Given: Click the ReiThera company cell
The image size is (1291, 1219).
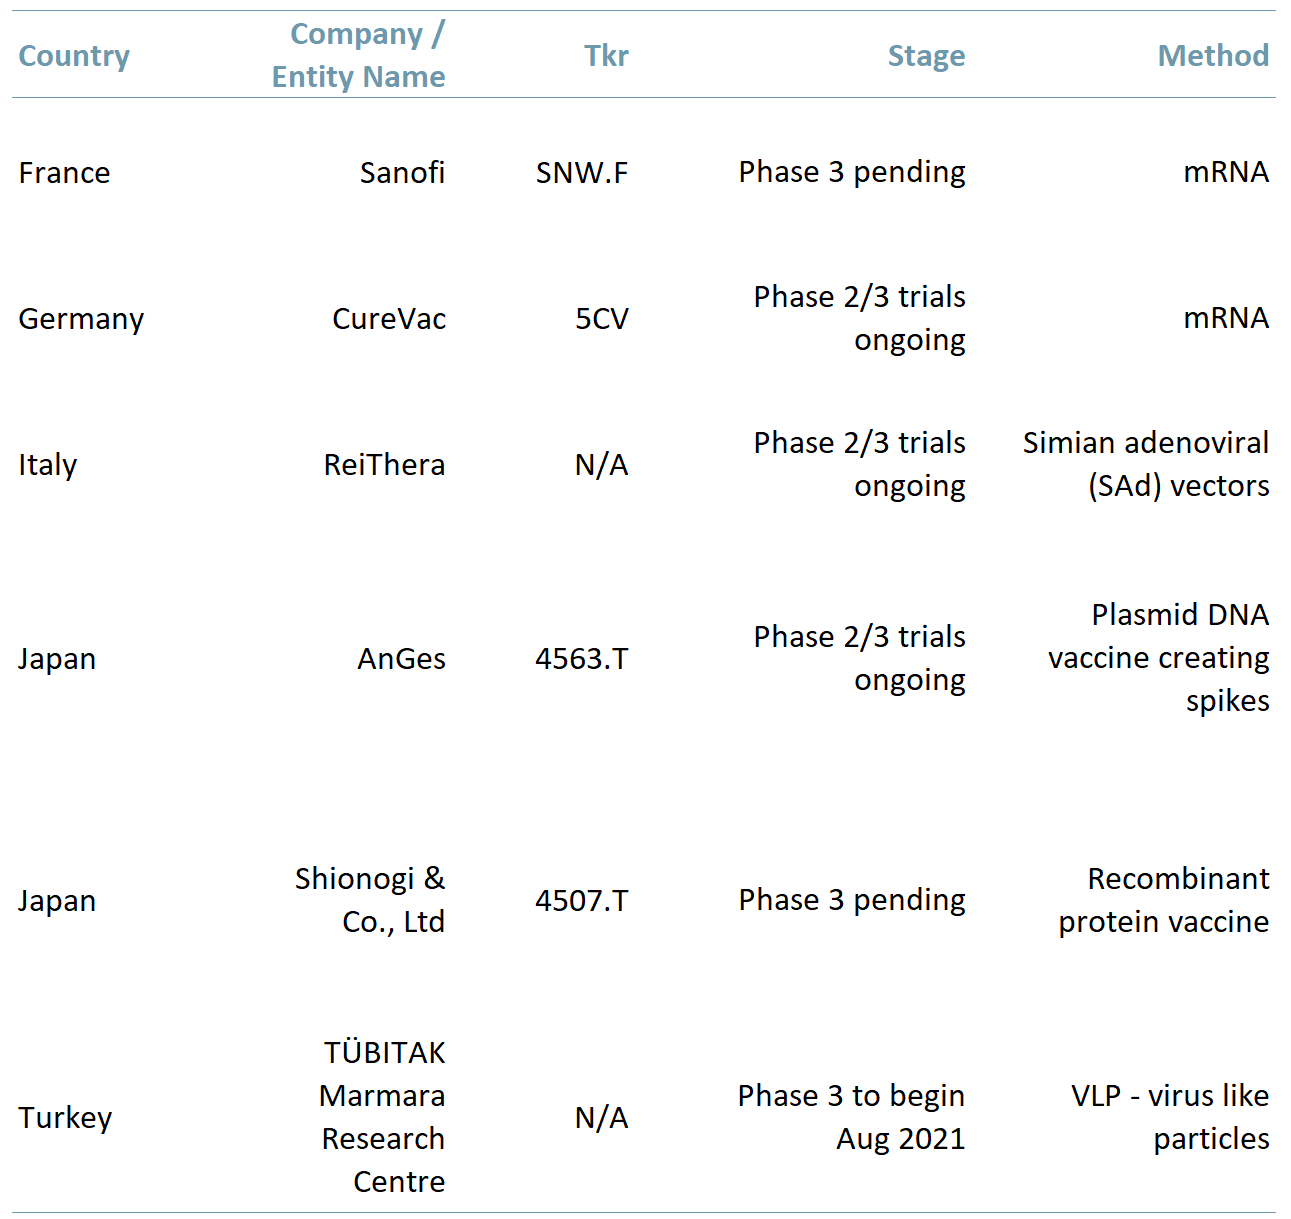Looking at the screenshot, I should point(384,465).
